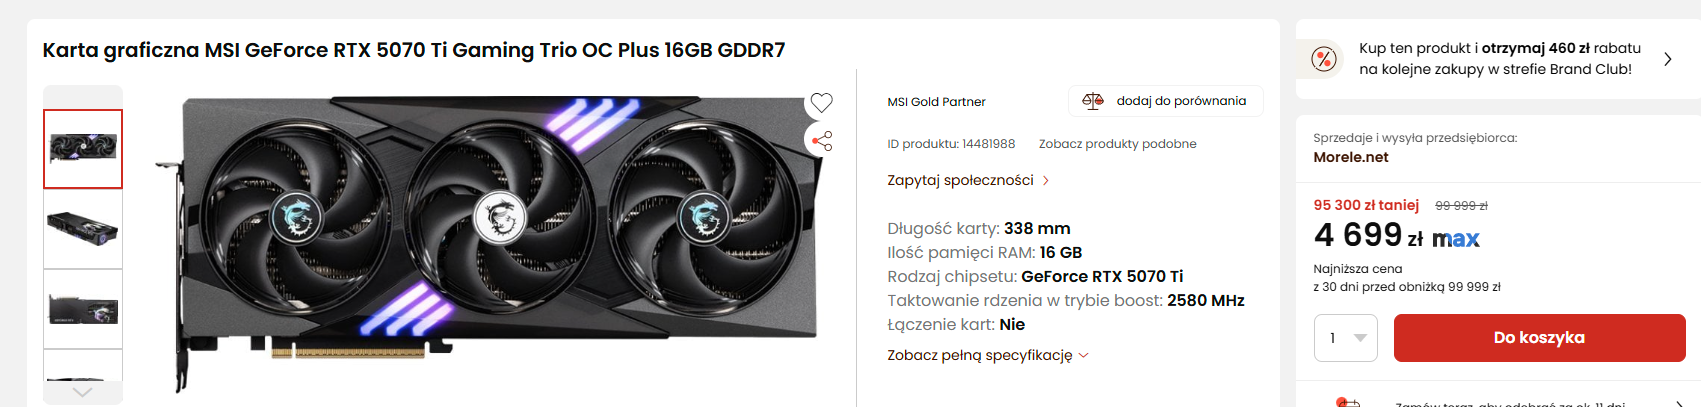This screenshot has width=1701, height=407.
Task: Click 'Do koszyka' add-to-cart button
Action: [x=1539, y=338]
